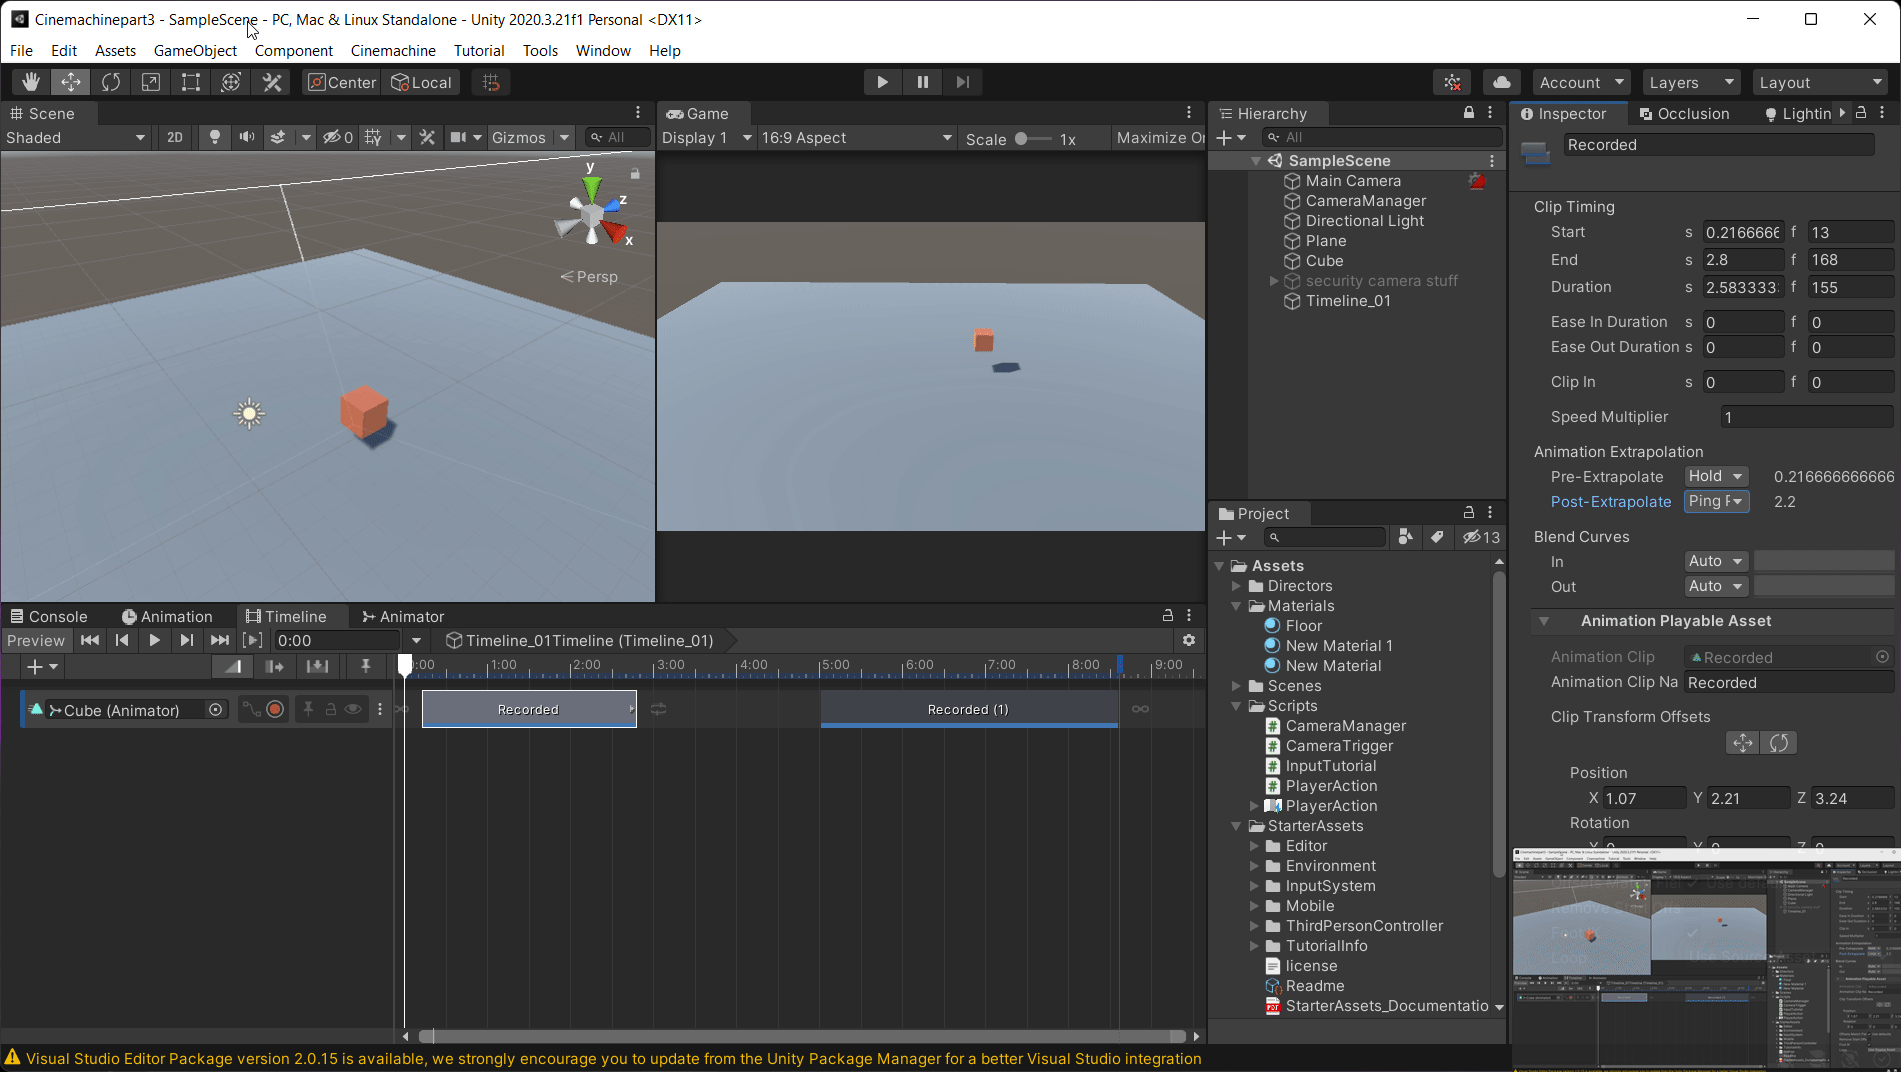Toggle the Center pivot button
Viewport: 1901px width, 1072px height.
click(342, 82)
